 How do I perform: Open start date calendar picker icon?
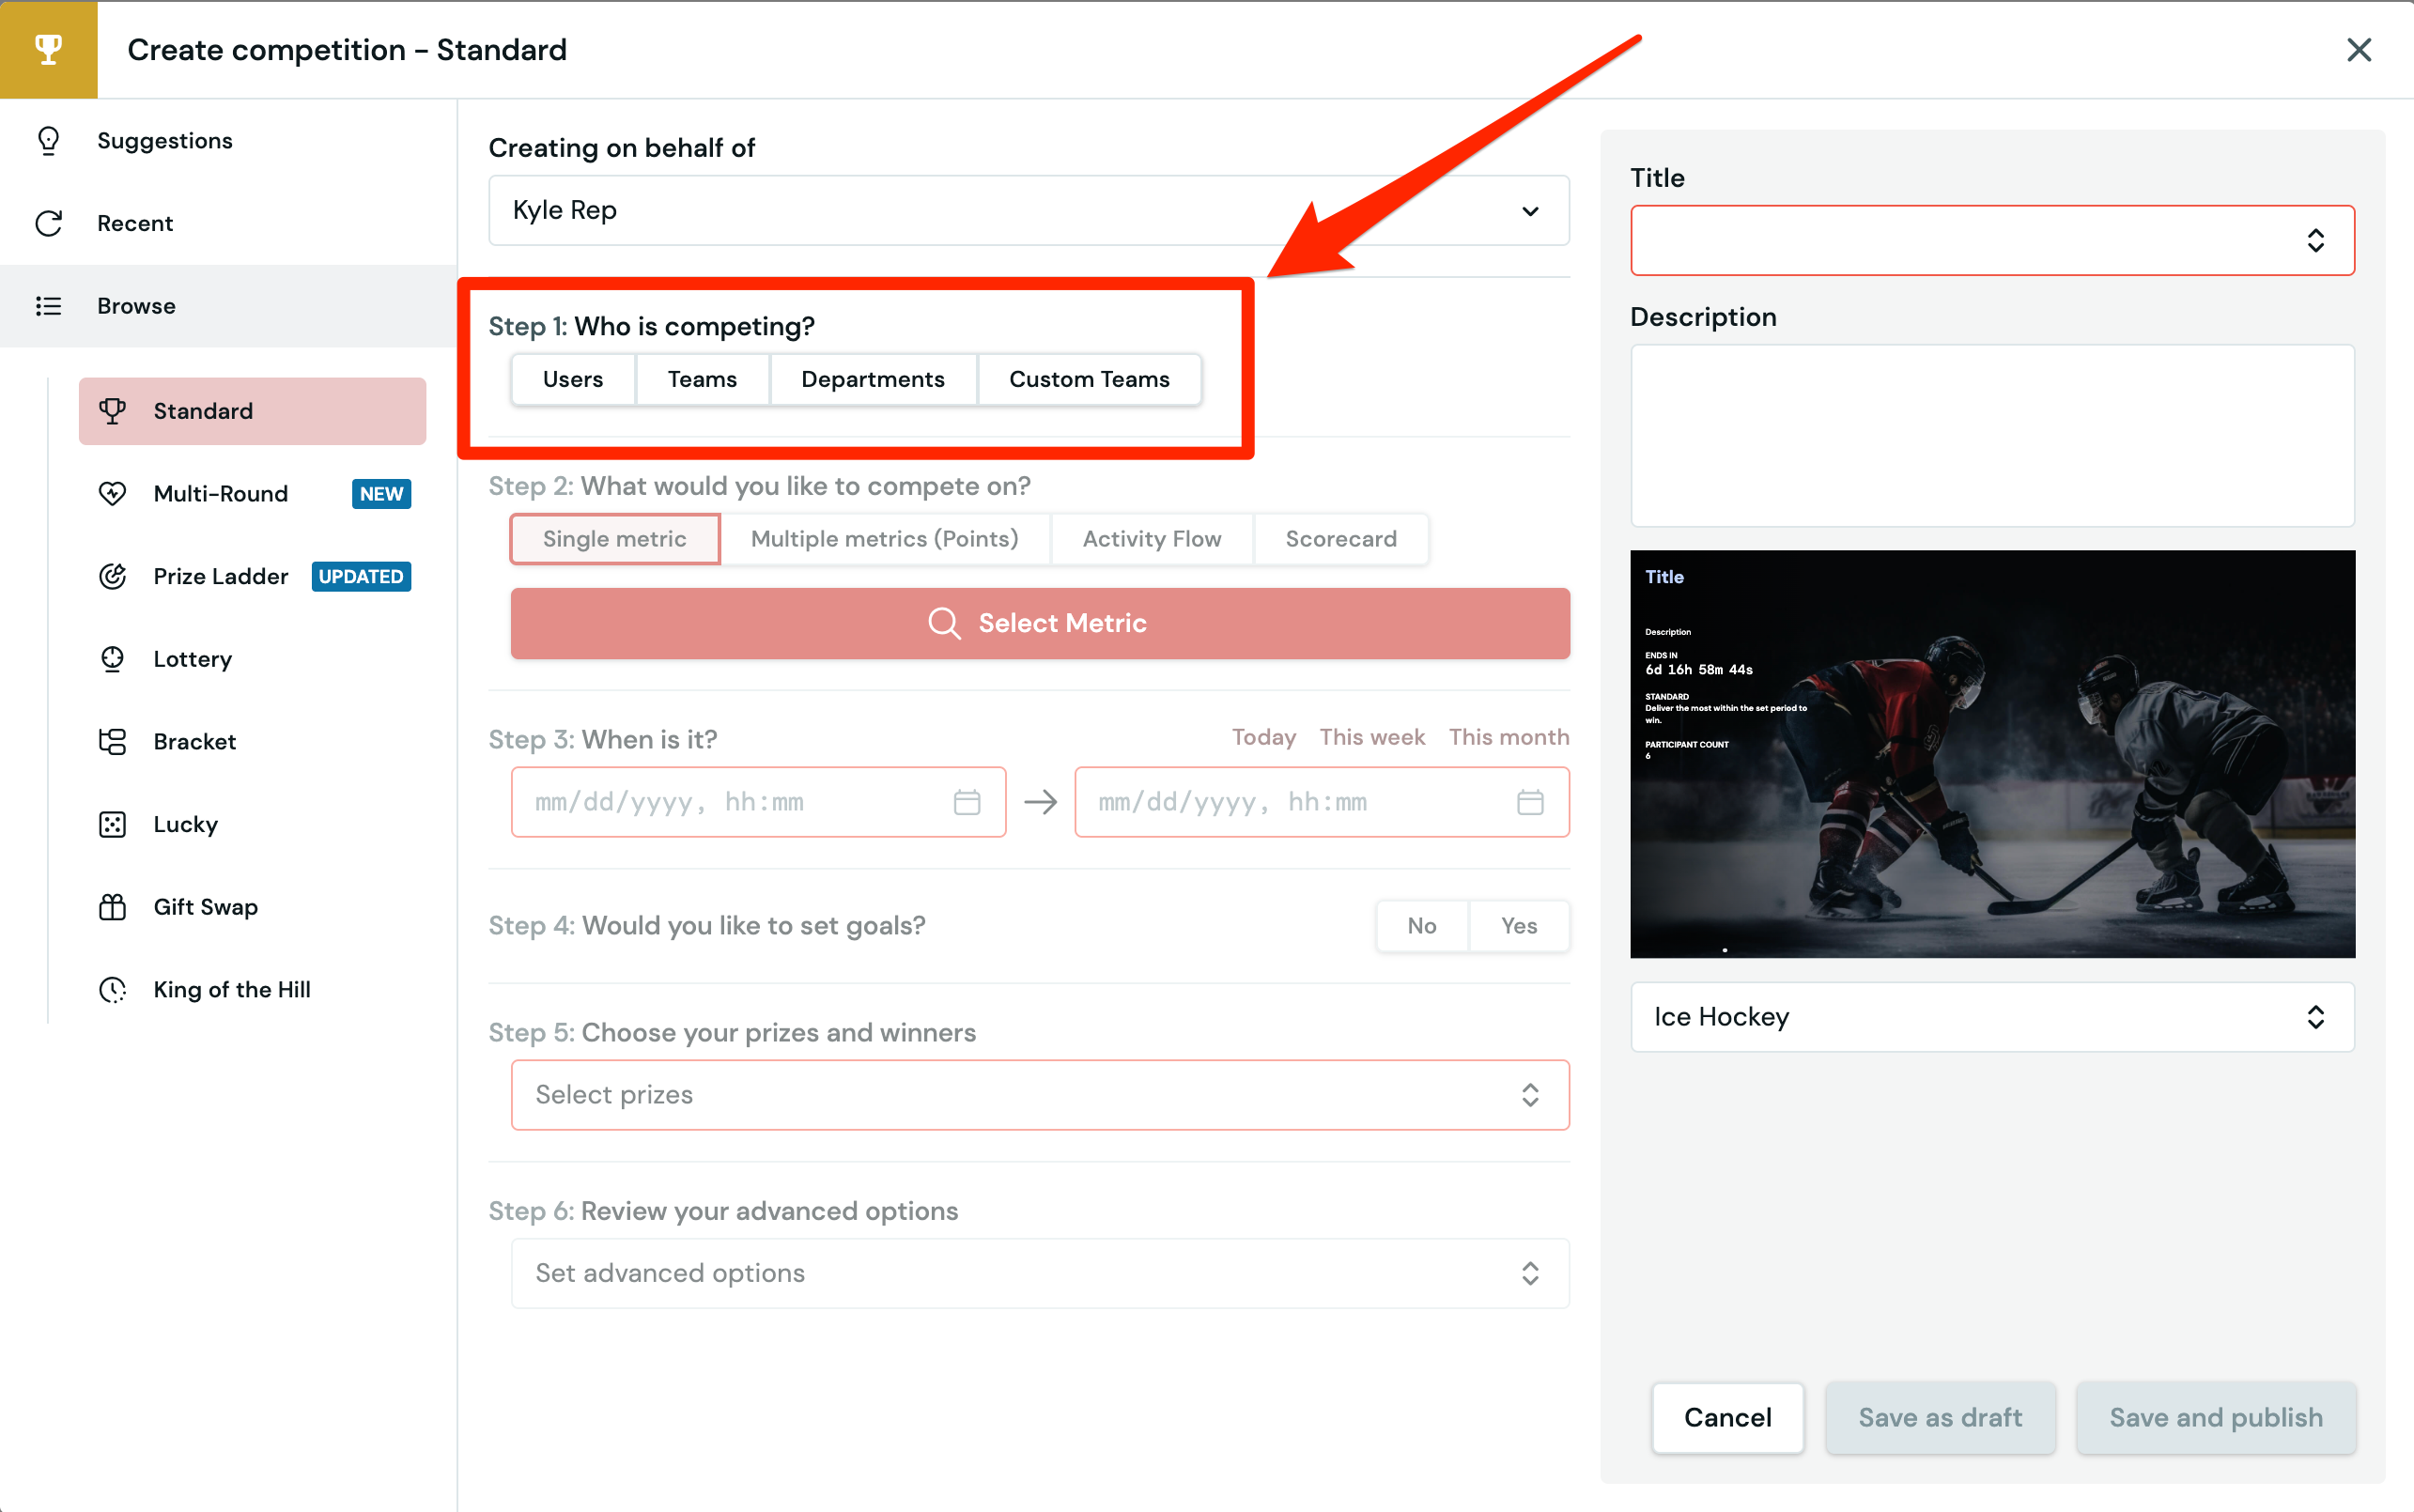(x=966, y=802)
